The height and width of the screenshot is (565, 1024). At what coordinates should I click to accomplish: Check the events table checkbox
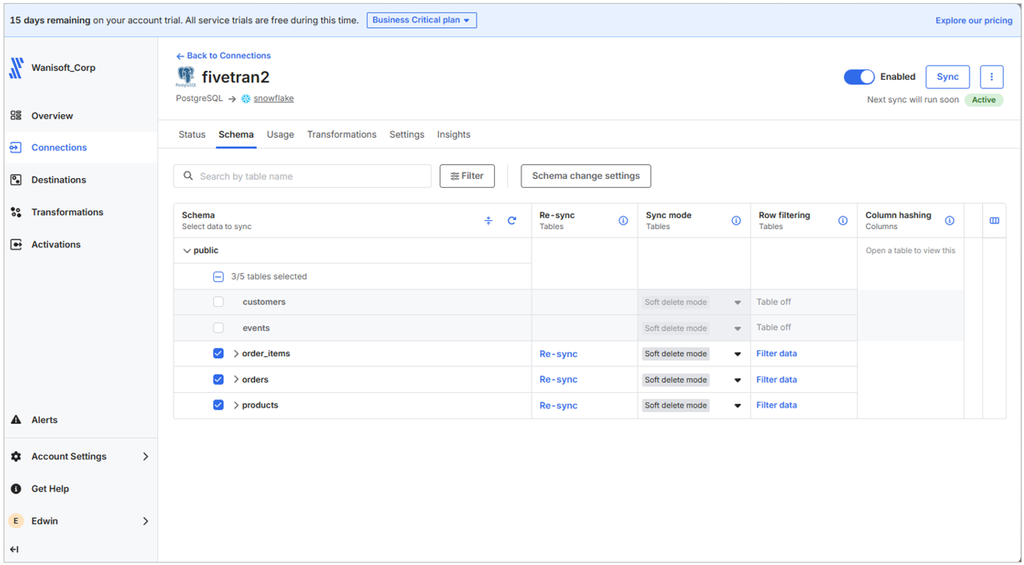(x=218, y=328)
